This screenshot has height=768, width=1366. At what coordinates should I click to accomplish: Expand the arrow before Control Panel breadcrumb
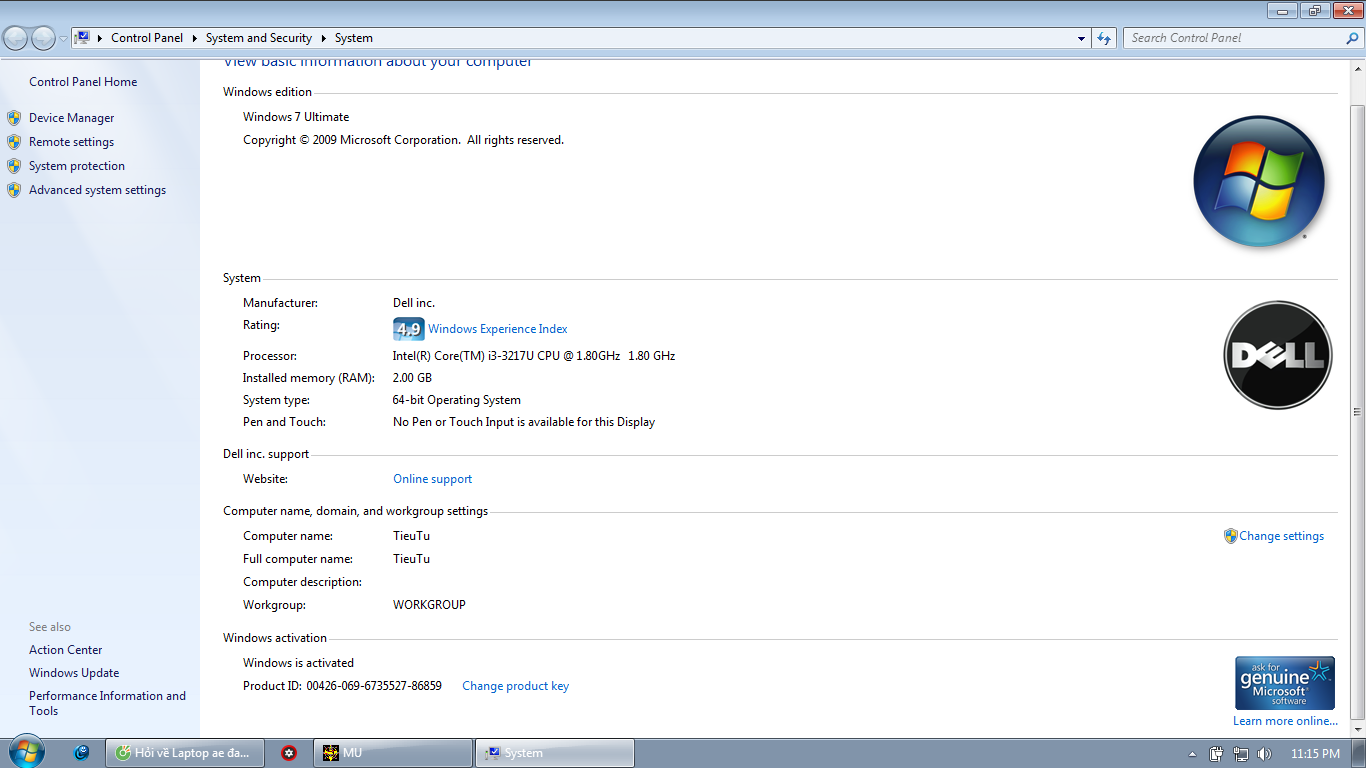click(x=101, y=38)
